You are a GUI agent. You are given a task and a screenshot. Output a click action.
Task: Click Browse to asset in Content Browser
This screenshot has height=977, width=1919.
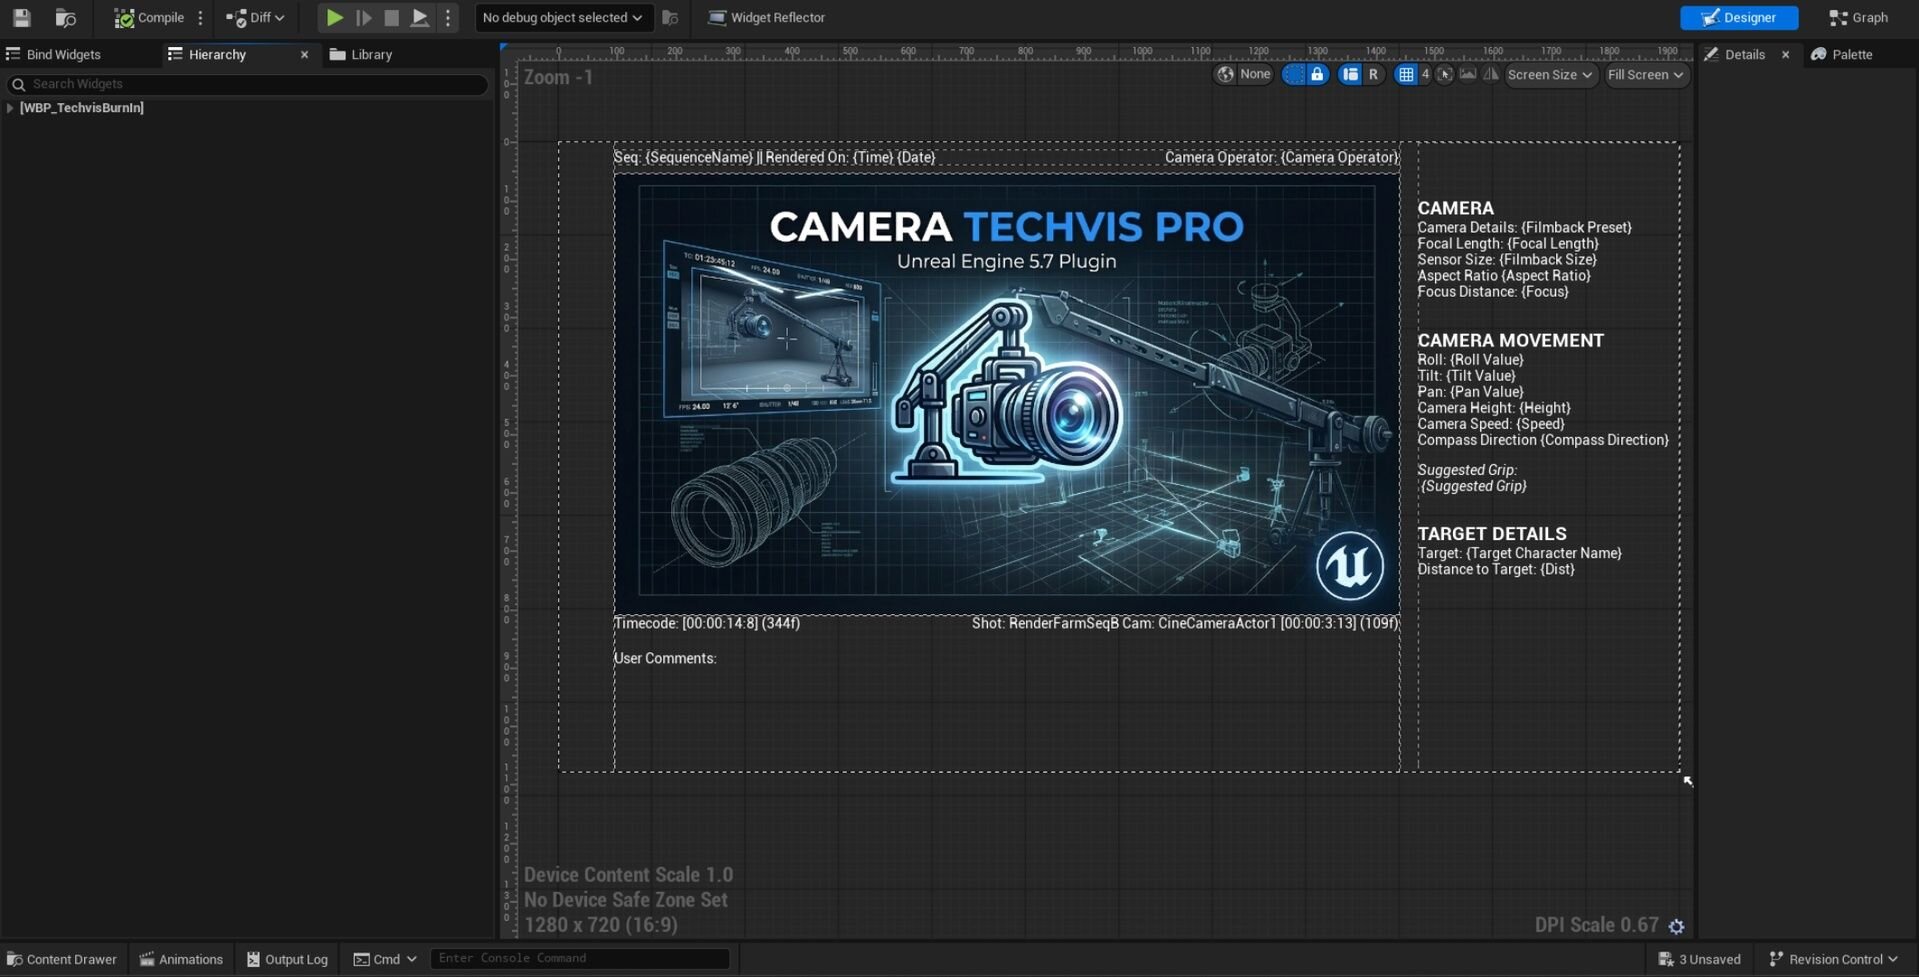tap(66, 18)
